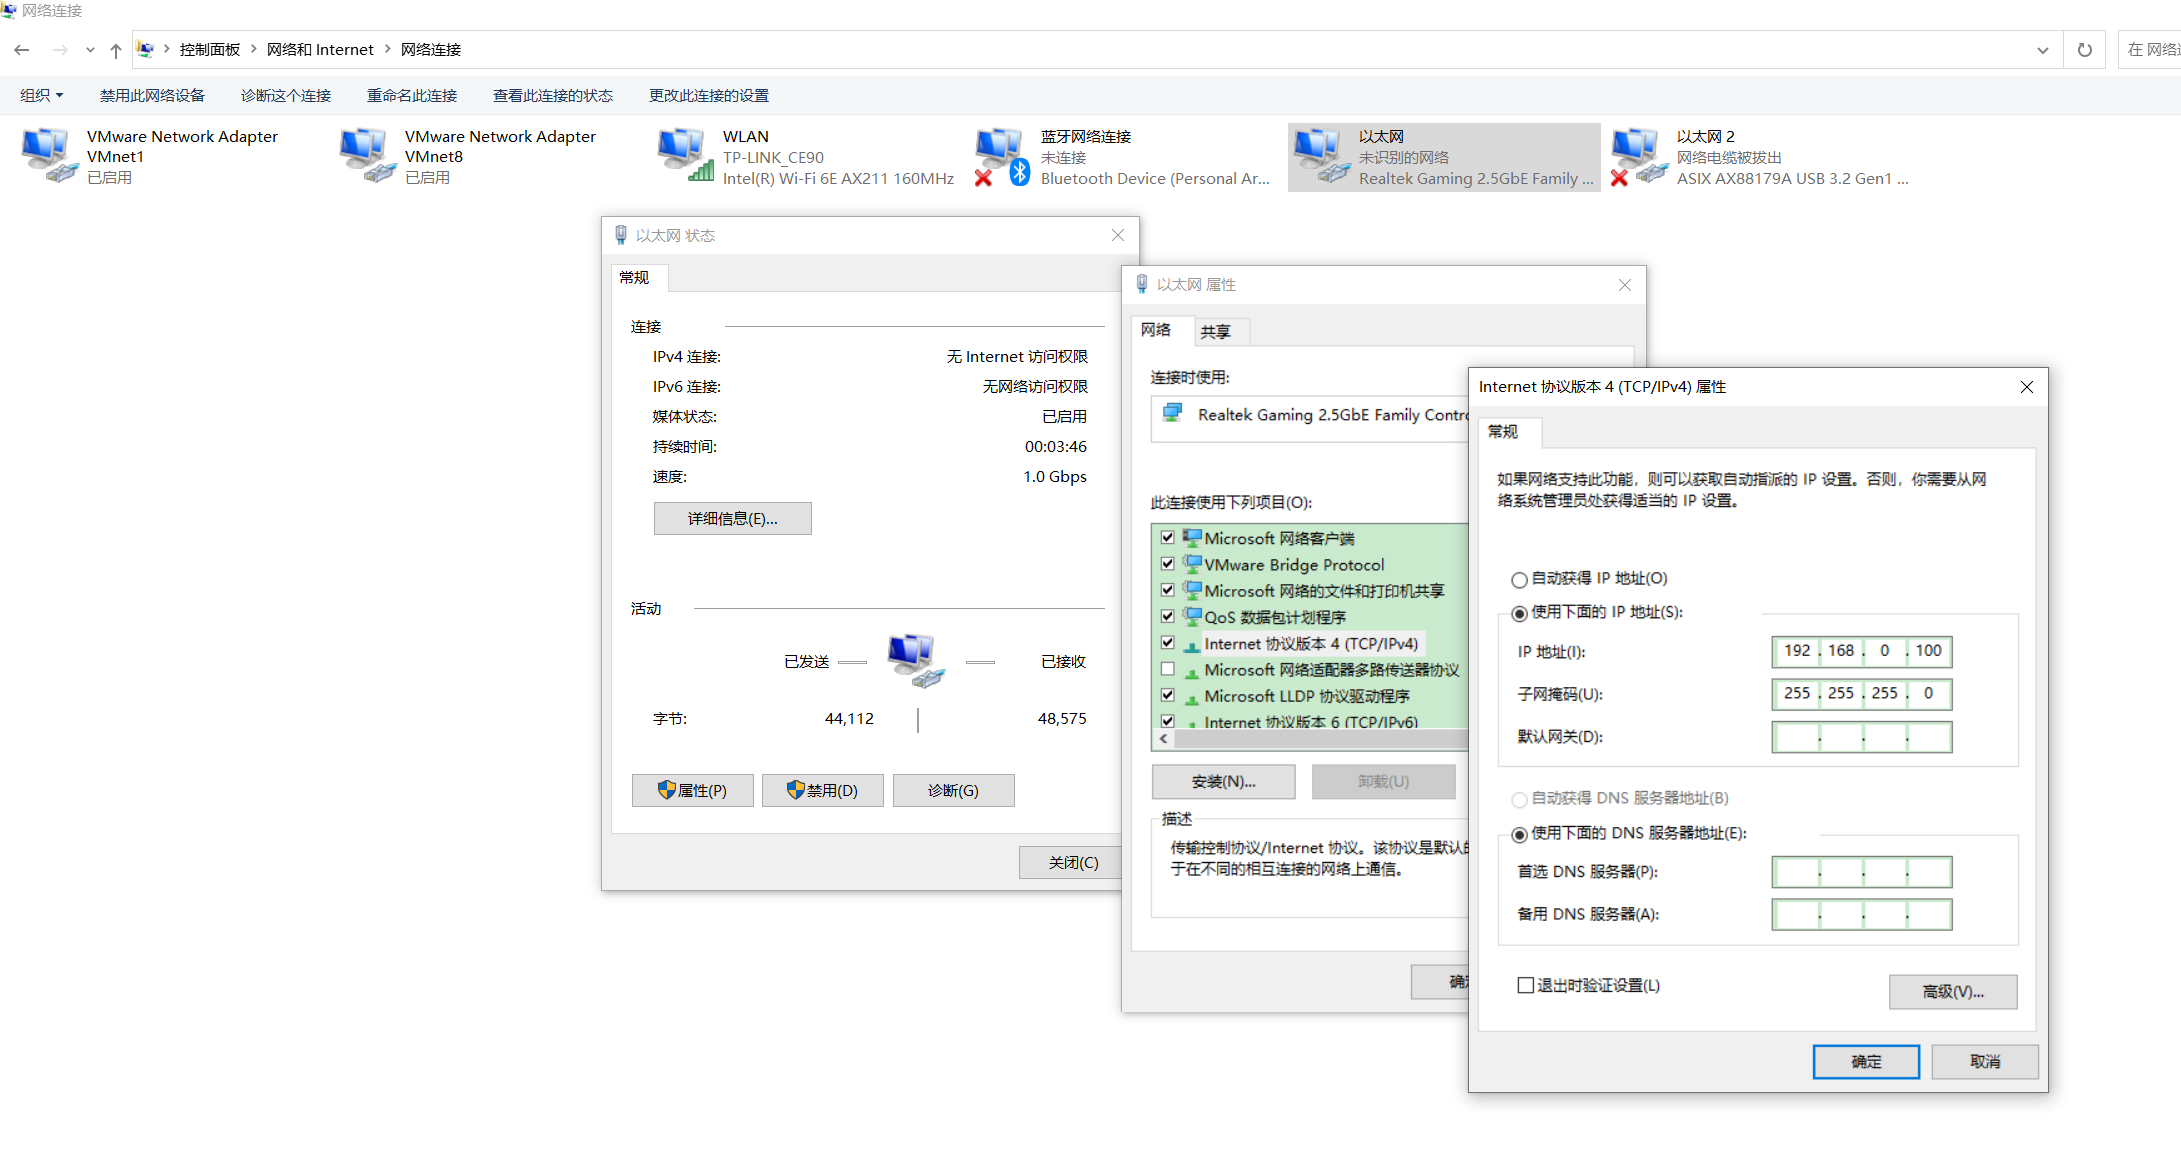
Task: Expand the back button history chevron
Action: 89,49
